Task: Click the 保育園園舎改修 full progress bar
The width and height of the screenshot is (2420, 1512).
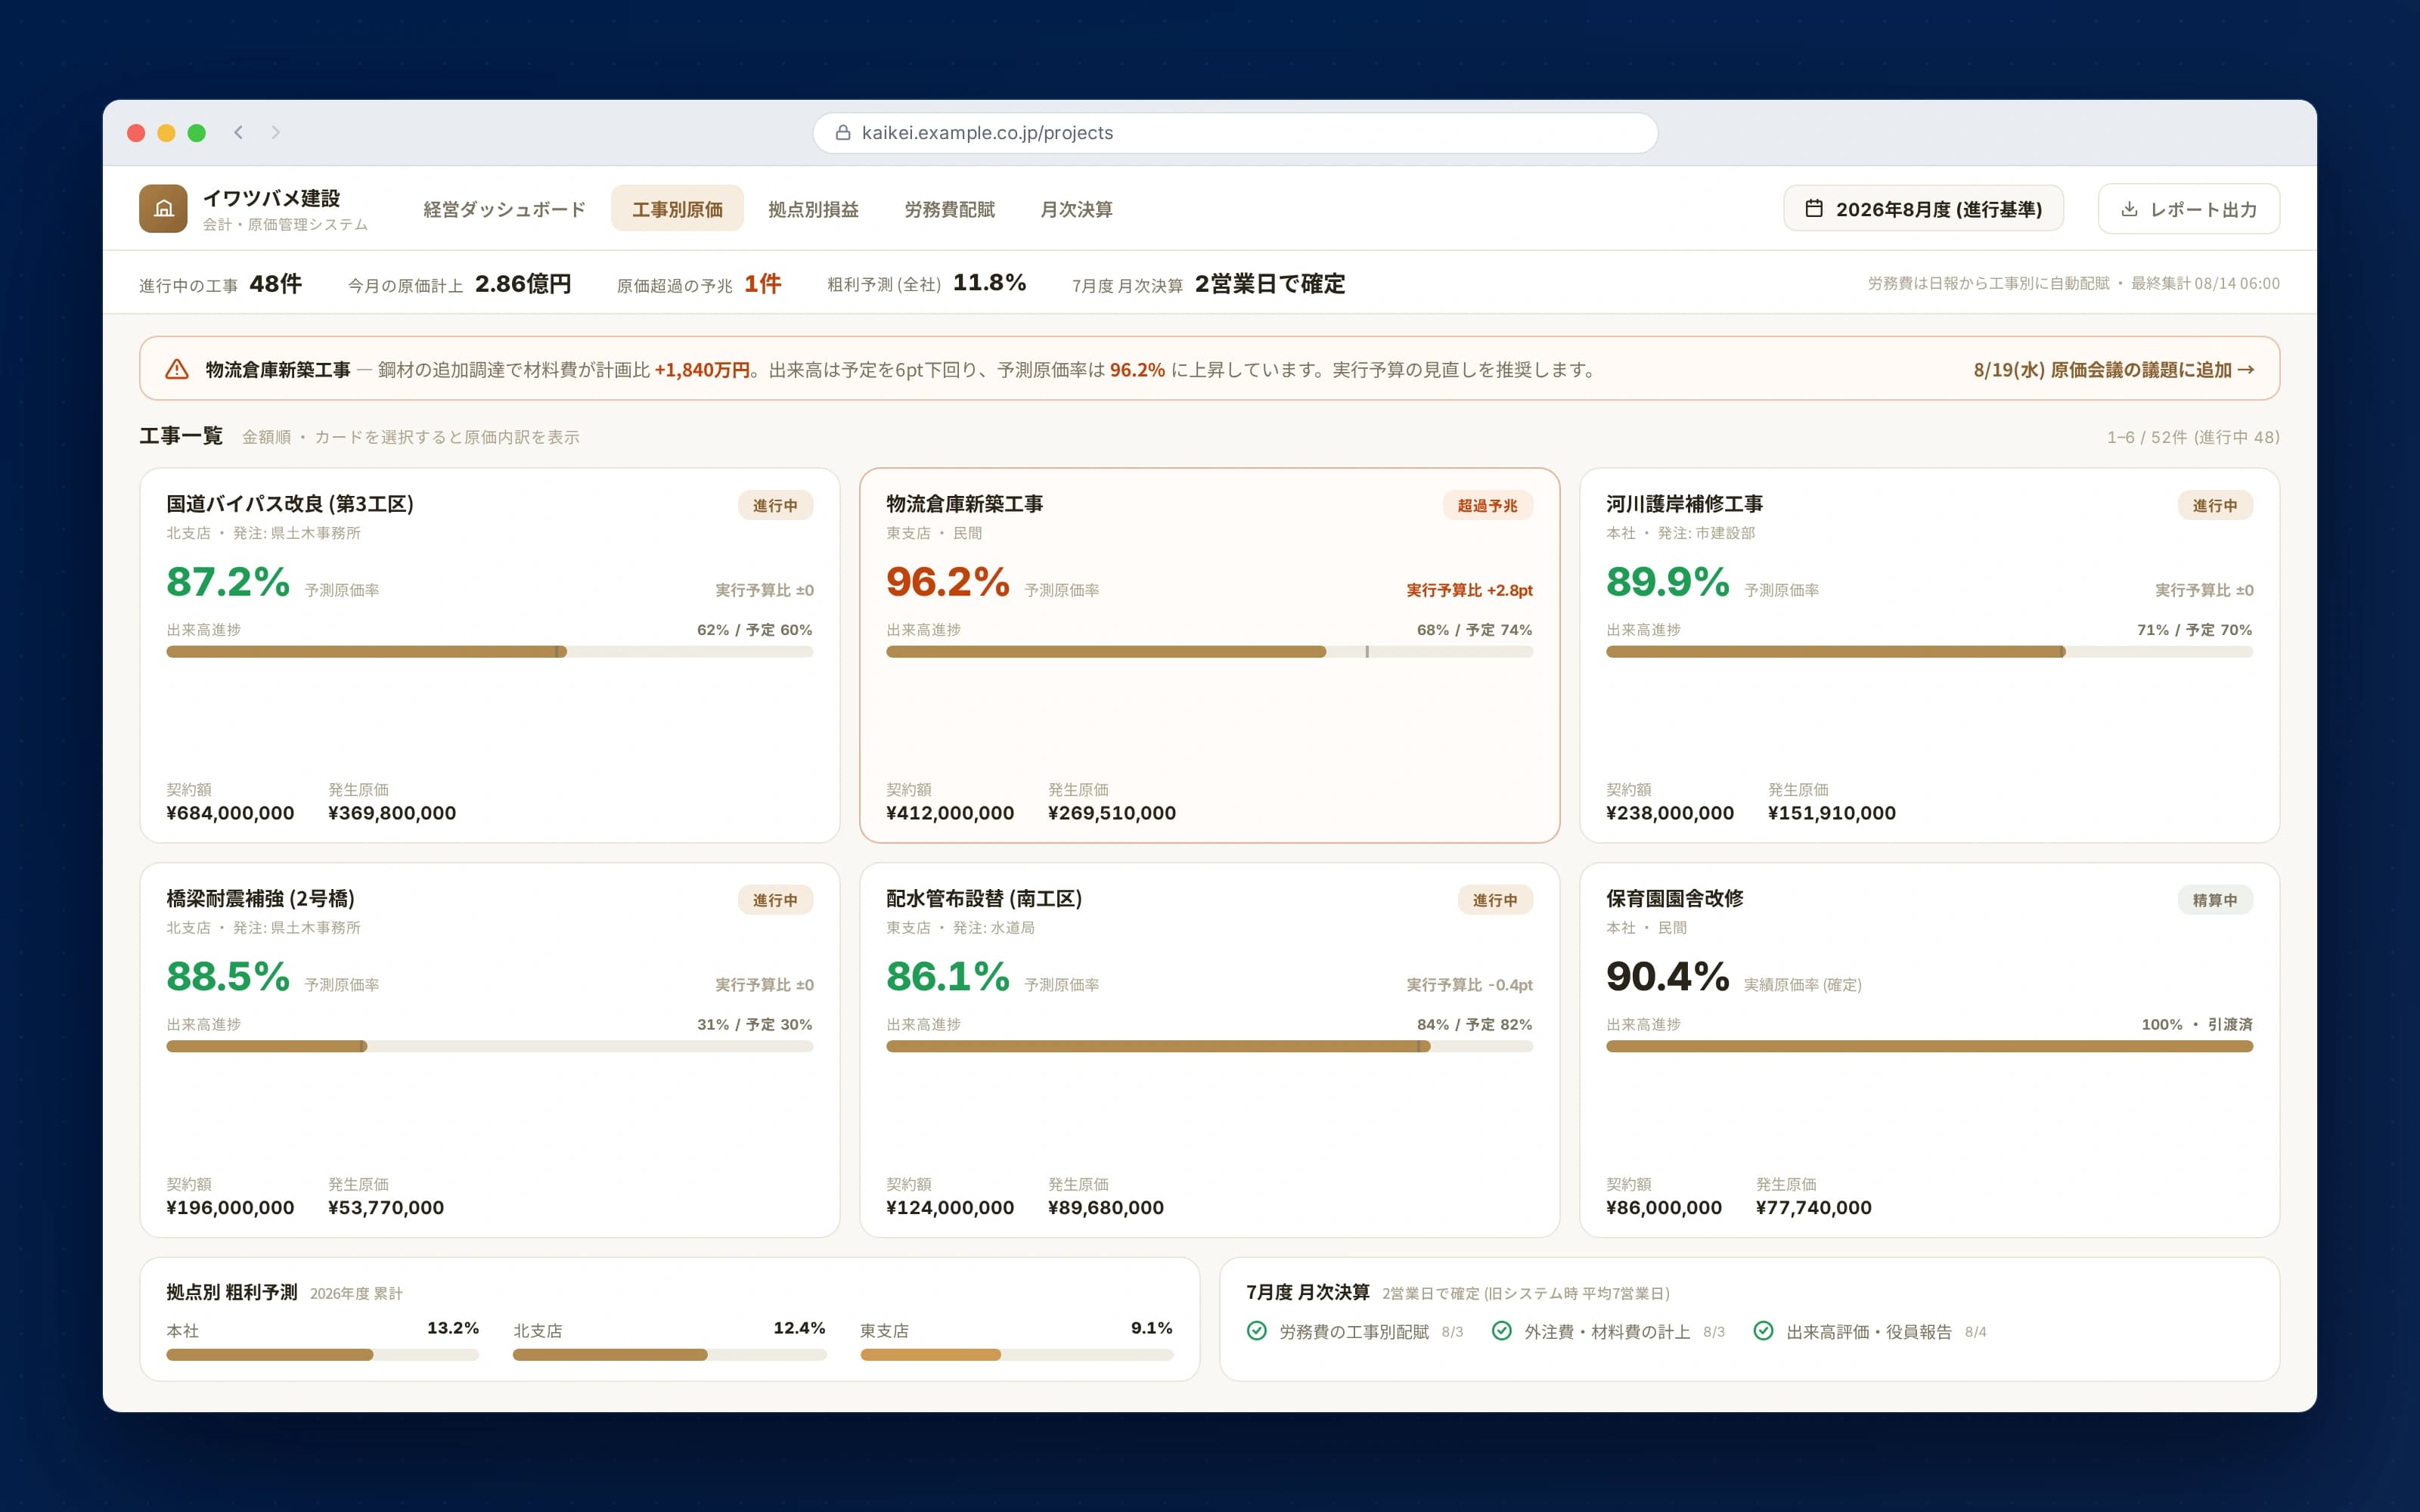Action: (x=1929, y=1046)
